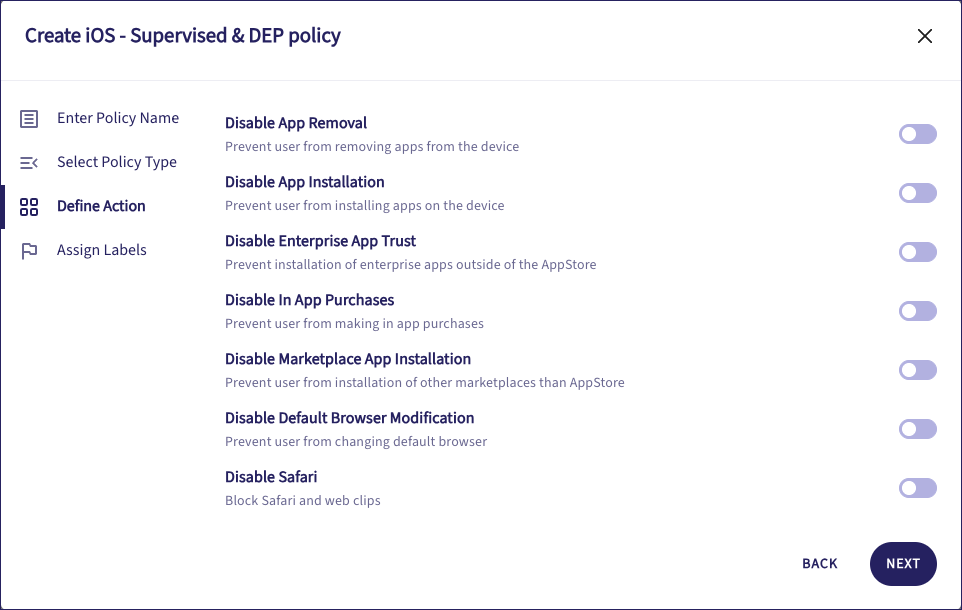Click the Select Policy Type step icon
Viewport: 962px width, 610px height.
[29, 163]
